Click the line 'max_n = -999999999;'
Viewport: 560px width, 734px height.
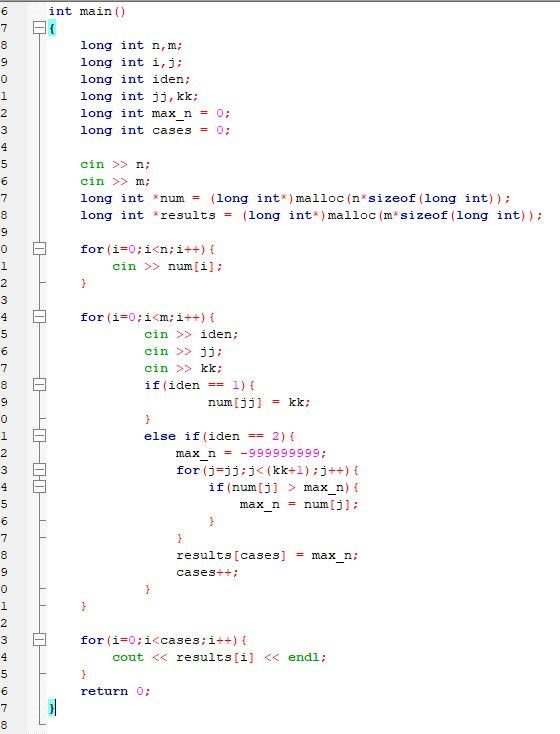251,453
